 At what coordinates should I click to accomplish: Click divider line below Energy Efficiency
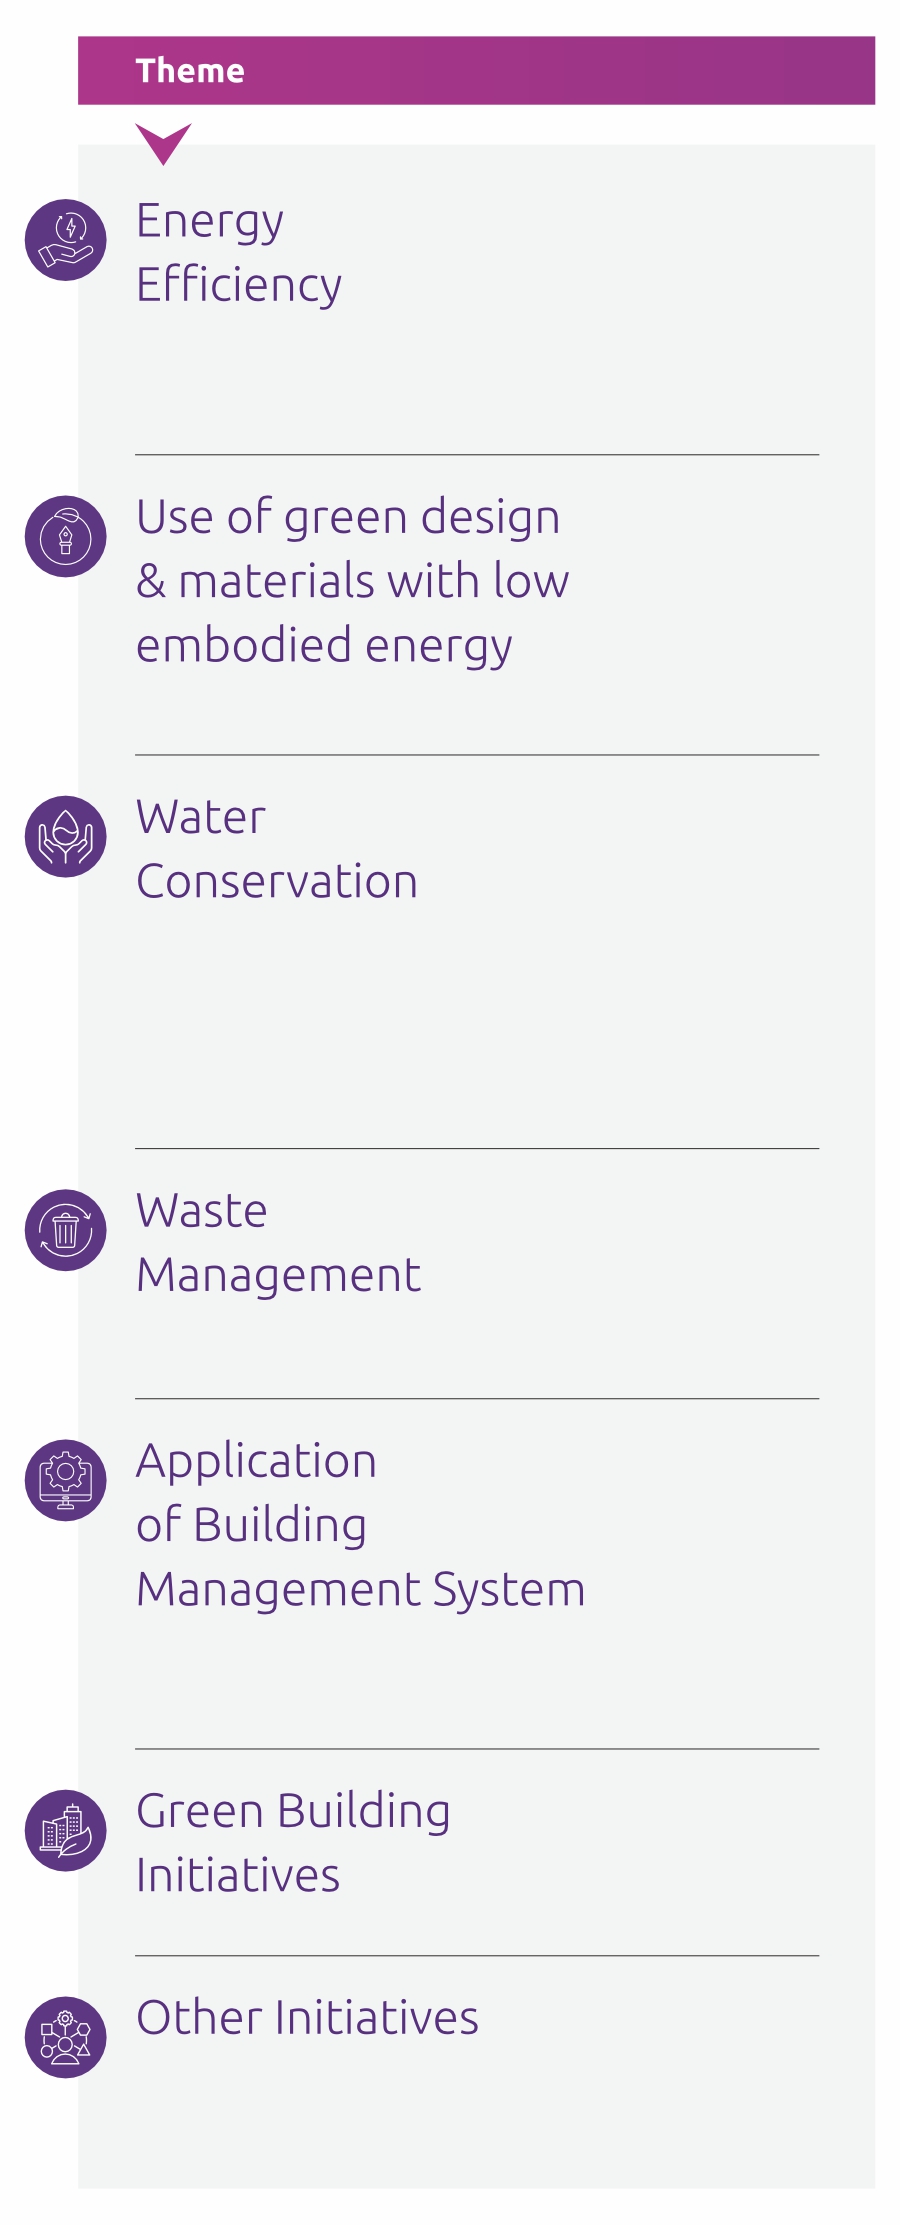477,455
